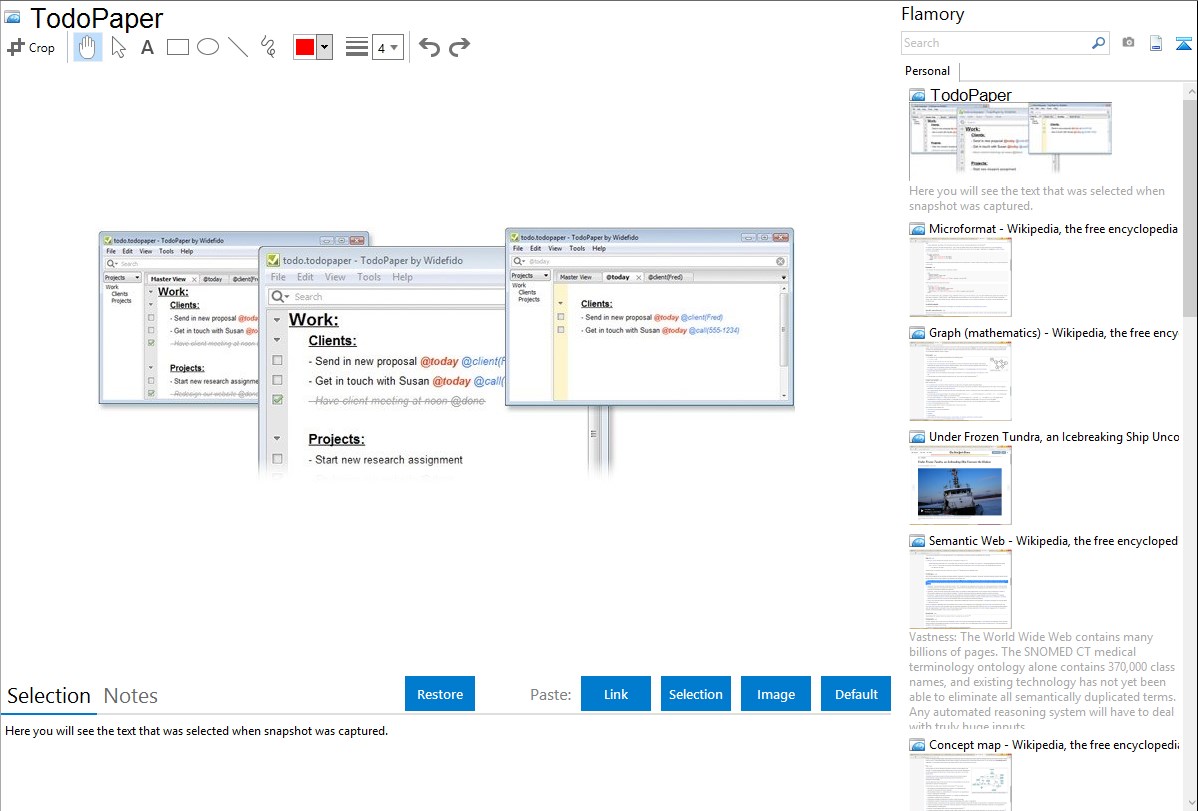Click the Semantic Web - Wikipedia title
This screenshot has width=1198, height=811.
[1053, 540]
